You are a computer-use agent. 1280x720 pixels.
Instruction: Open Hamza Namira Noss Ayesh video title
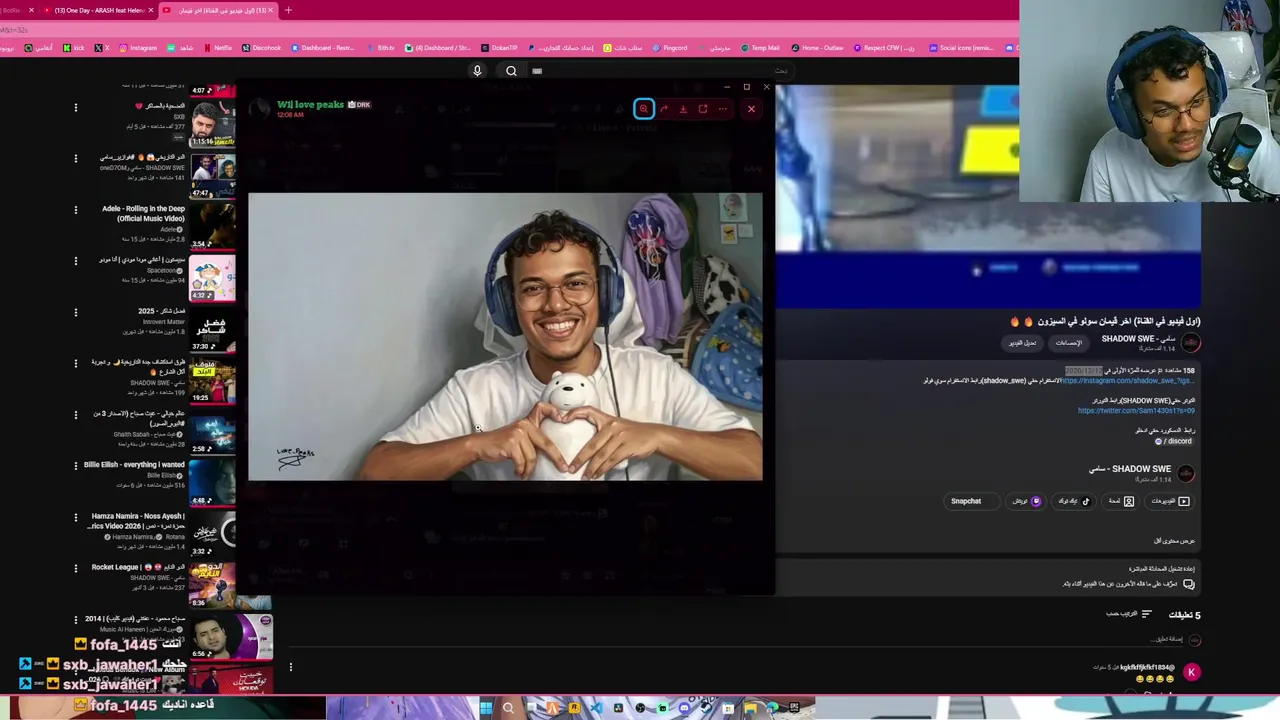click(x=138, y=521)
